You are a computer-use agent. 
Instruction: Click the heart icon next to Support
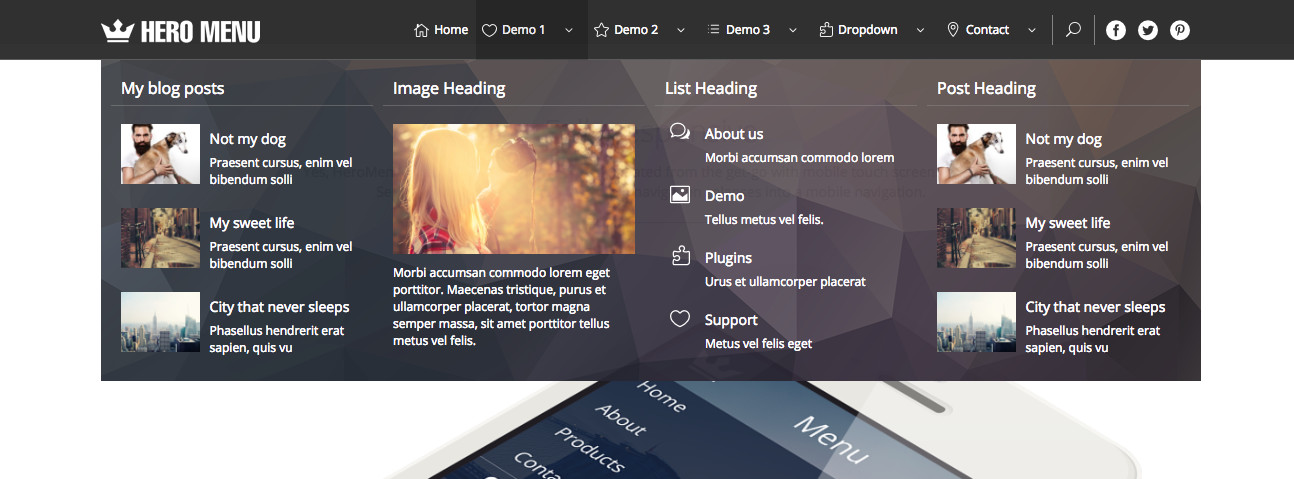tap(680, 319)
